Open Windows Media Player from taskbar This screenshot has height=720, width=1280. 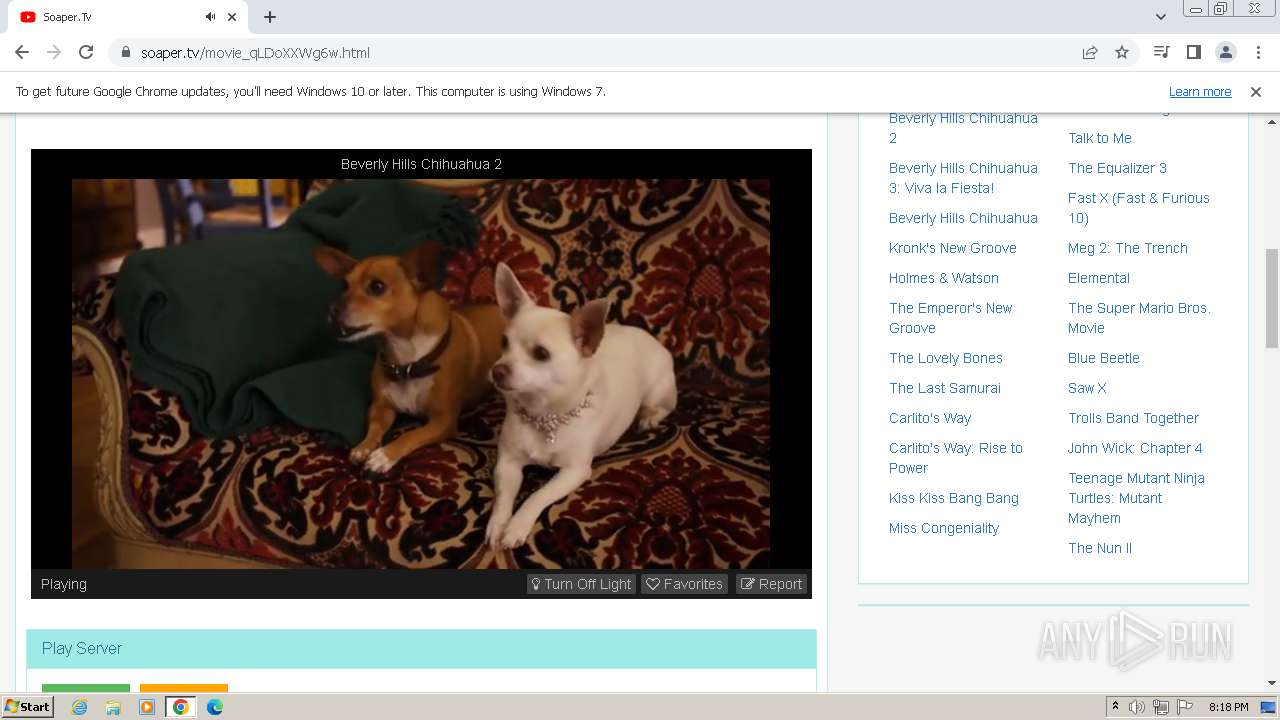[147, 707]
